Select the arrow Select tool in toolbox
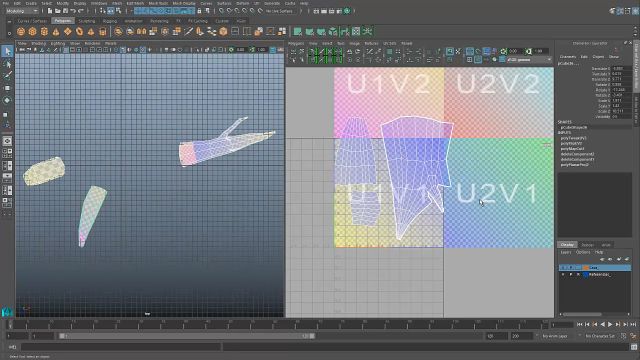The height and width of the screenshot is (360, 640). click(x=7, y=51)
